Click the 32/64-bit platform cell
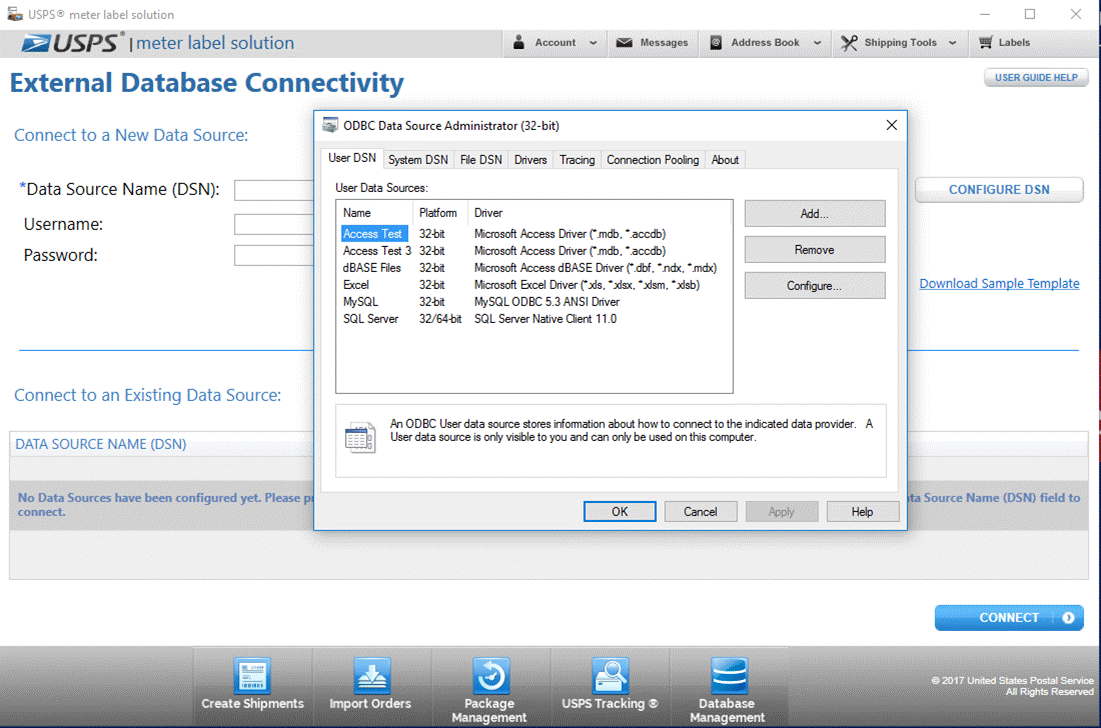Screen dimensions: 1101x728 440,319
